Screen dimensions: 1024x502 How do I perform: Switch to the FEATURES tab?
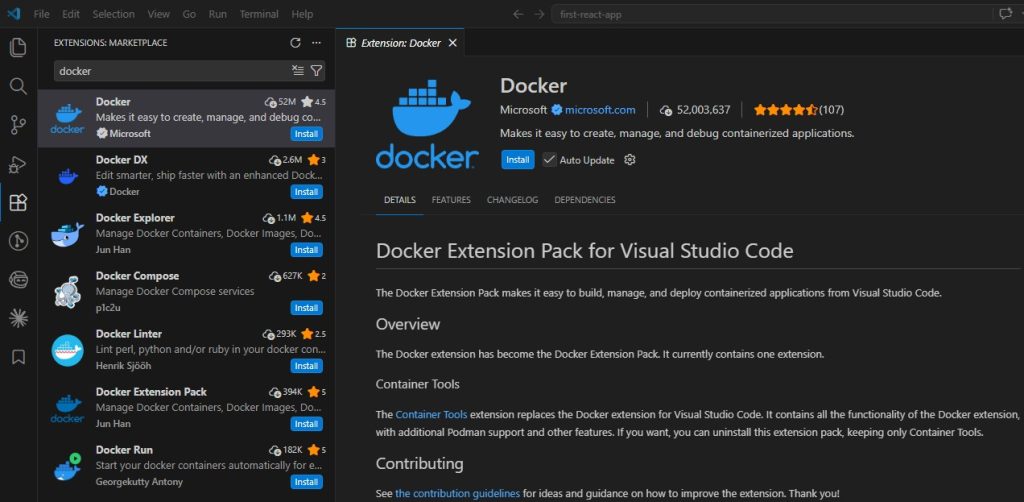[451, 200]
